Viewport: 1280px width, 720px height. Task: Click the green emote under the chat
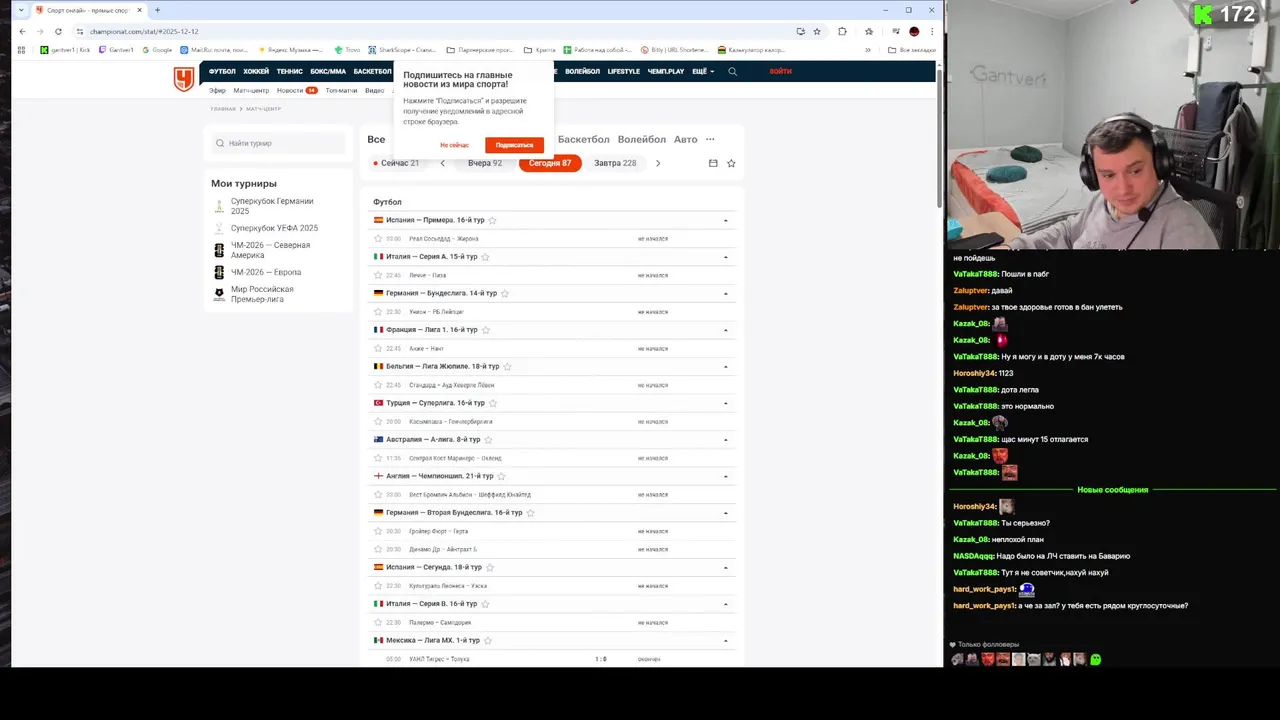point(1096,660)
